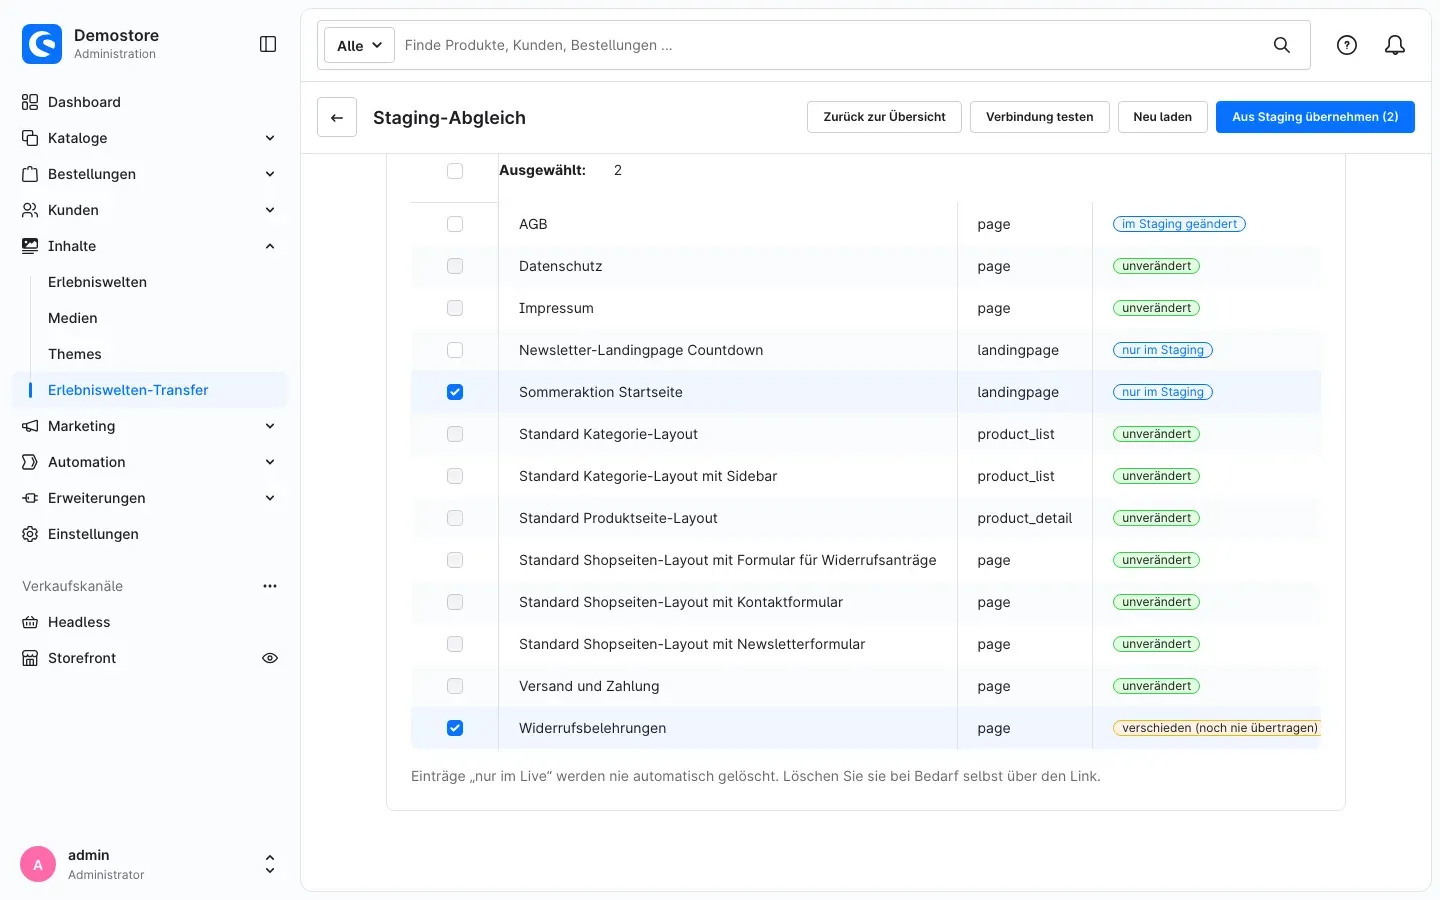Open notifications bell icon

click(1395, 45)
